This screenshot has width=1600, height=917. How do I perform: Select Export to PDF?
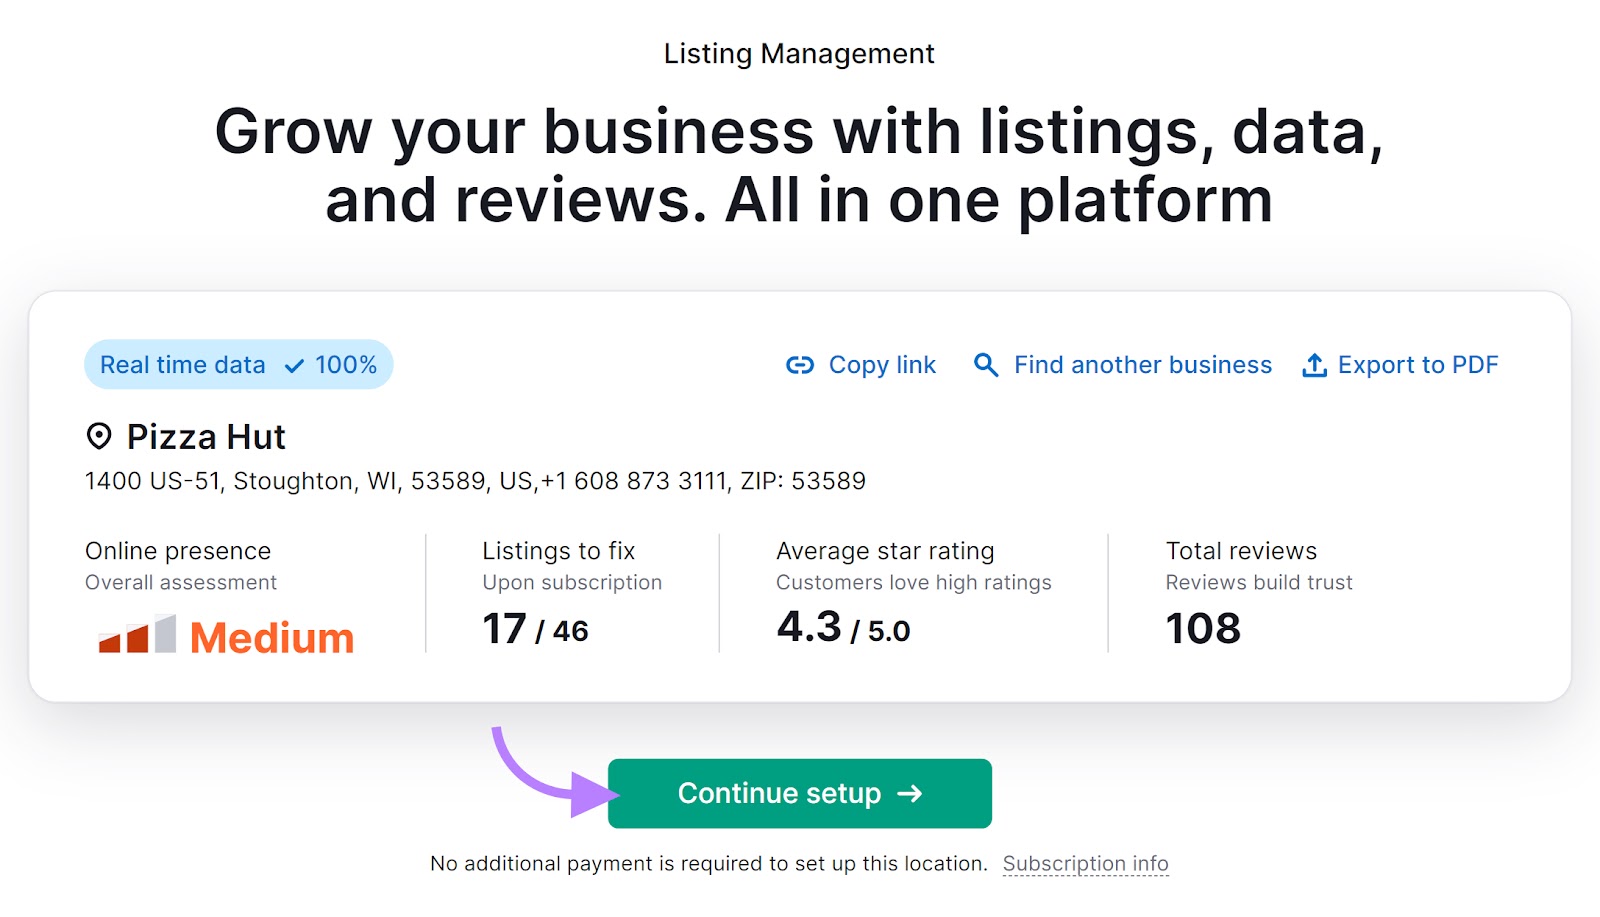click(x=1417, y=365)
